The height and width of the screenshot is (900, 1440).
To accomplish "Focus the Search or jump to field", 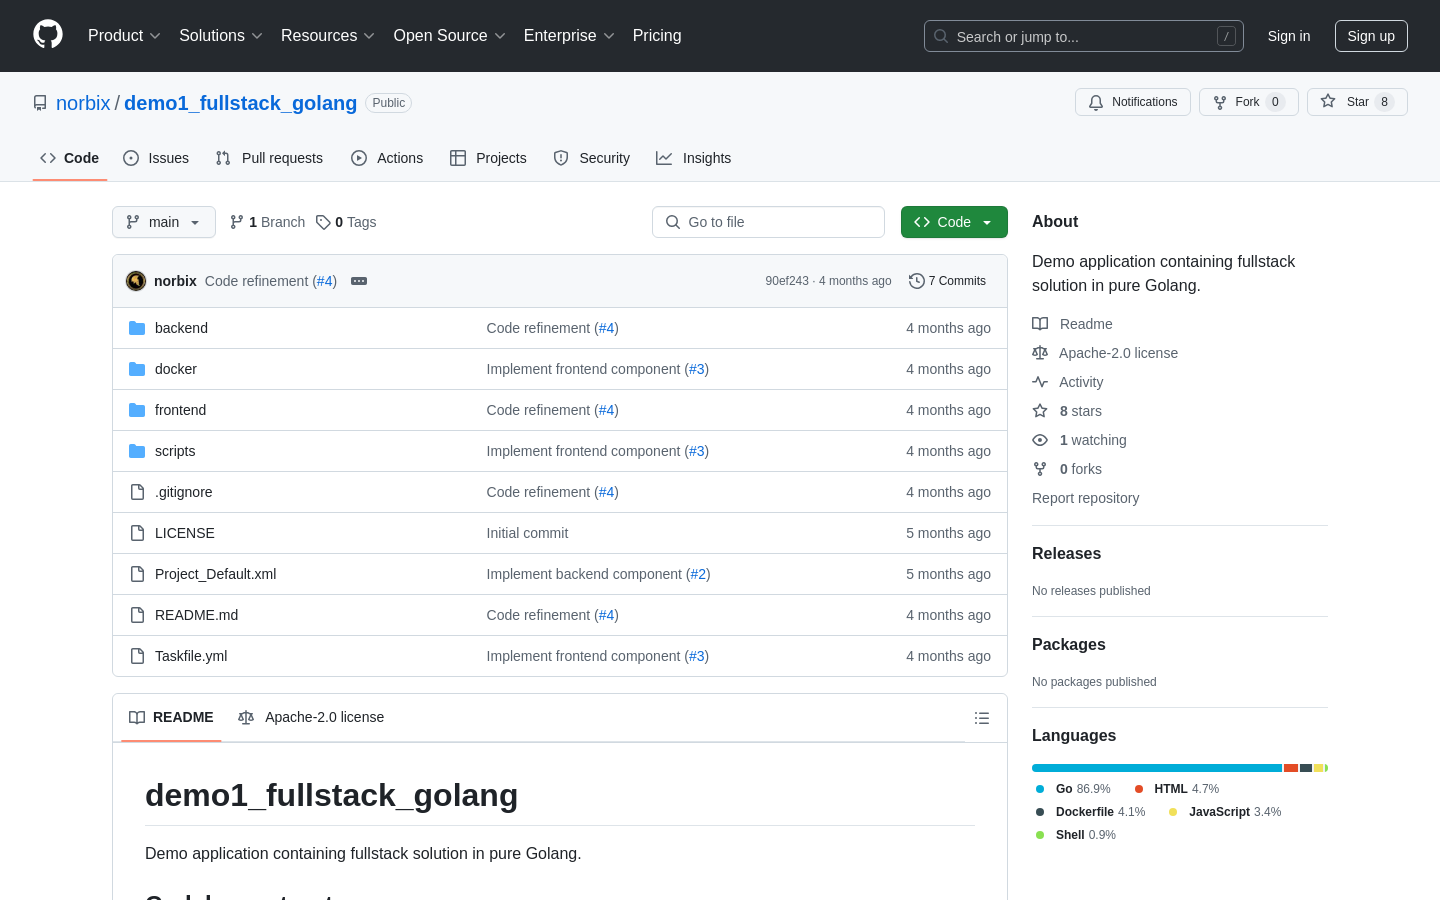I will (x=1084, y=36).
